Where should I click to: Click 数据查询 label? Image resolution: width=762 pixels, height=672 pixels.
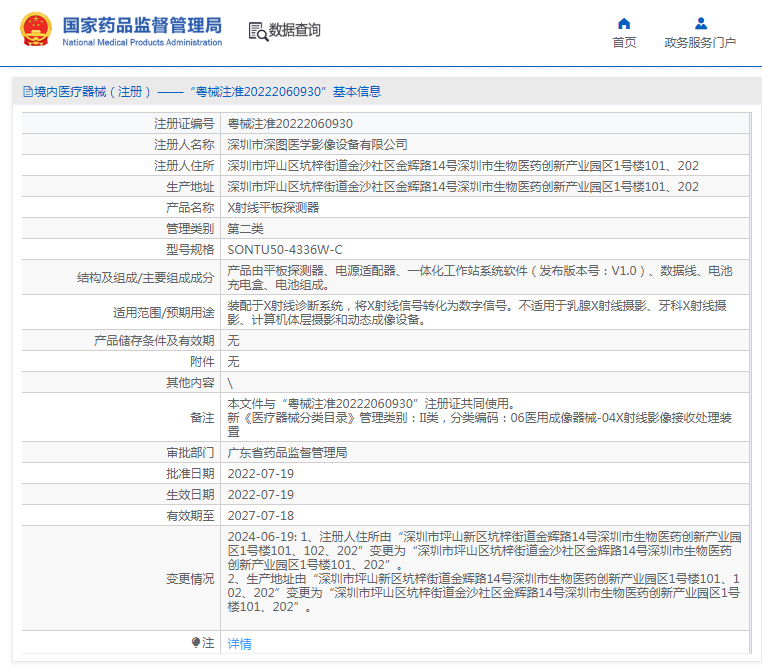(294, 30)
